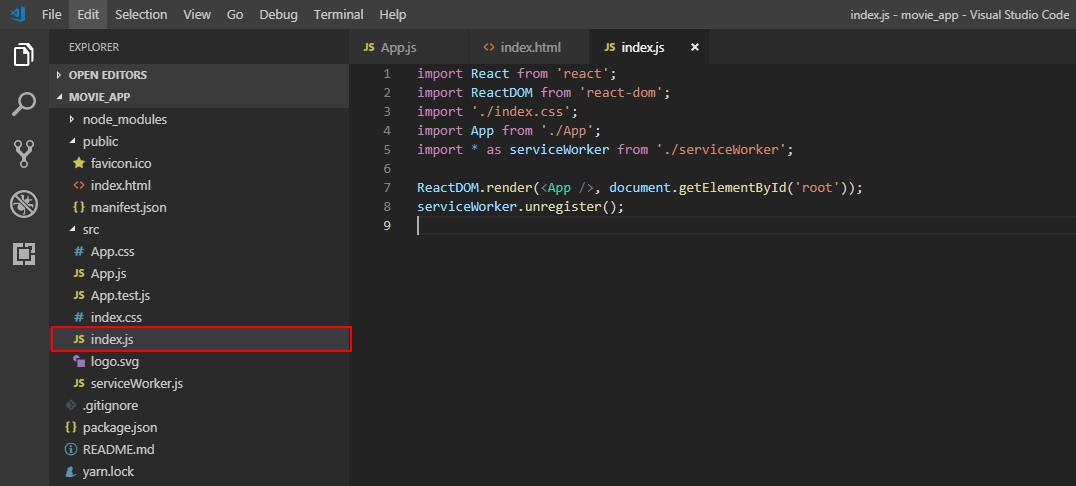
Task: Open the Help menu
Action: point(393,14)
